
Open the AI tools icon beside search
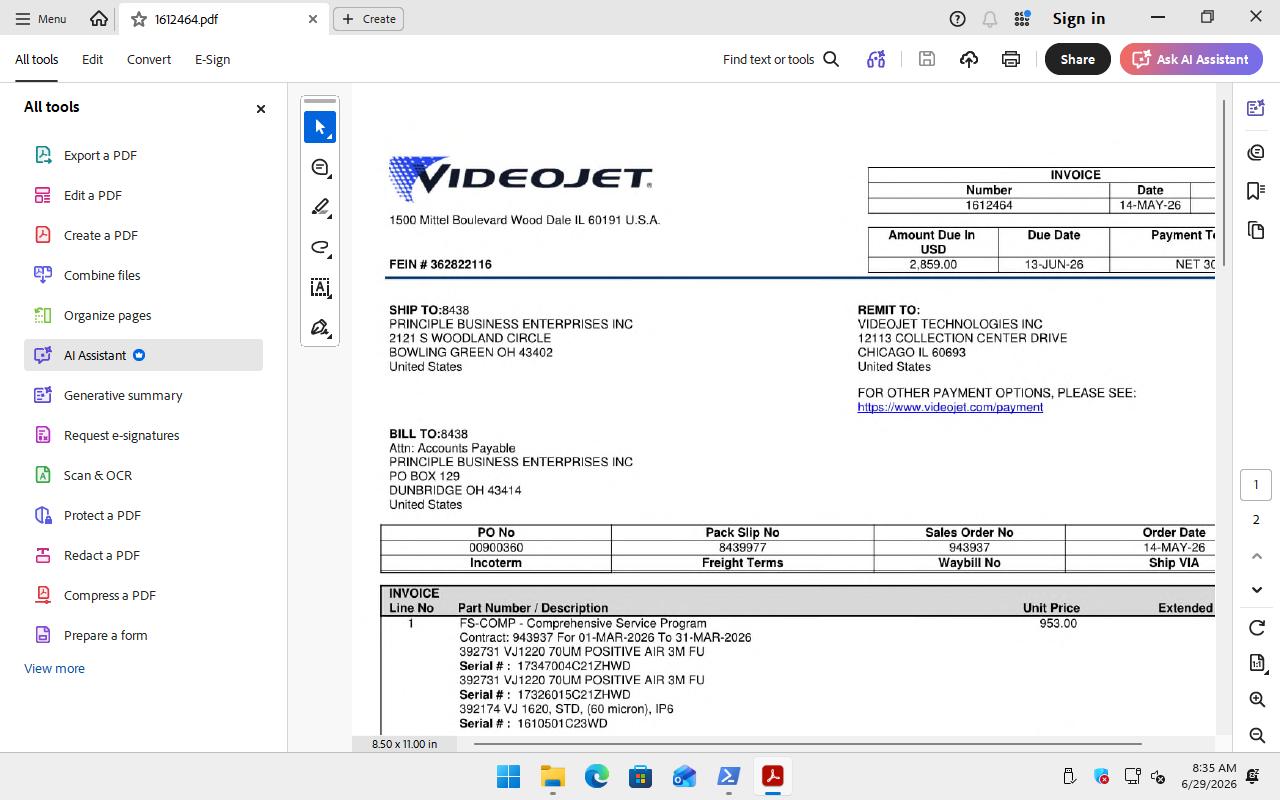[876, 59]
